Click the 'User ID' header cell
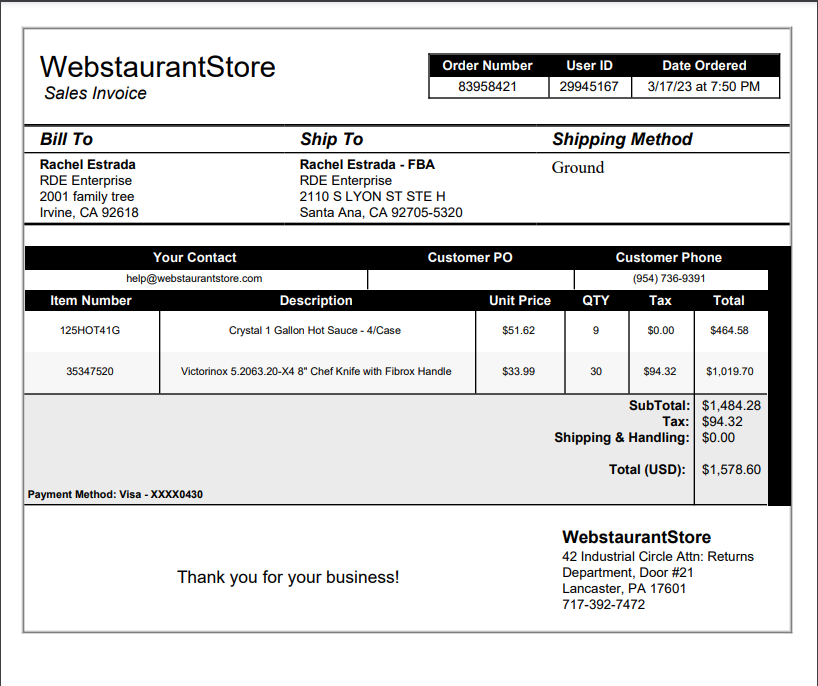 click(x=590, y=66)
